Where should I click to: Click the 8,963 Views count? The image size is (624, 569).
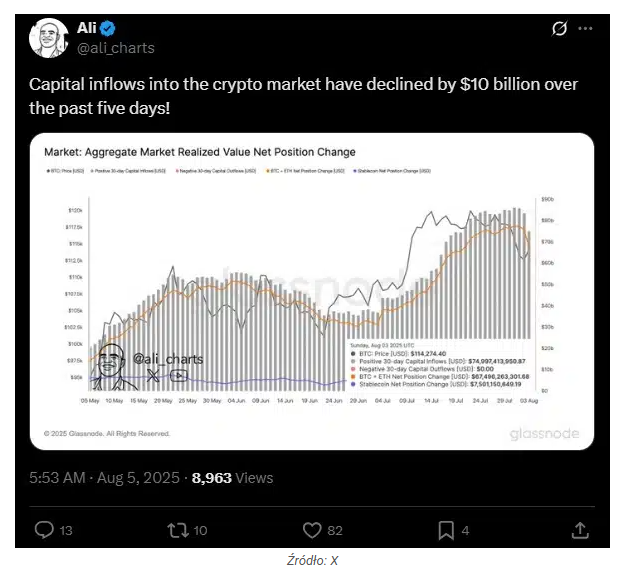pos(232,477)
